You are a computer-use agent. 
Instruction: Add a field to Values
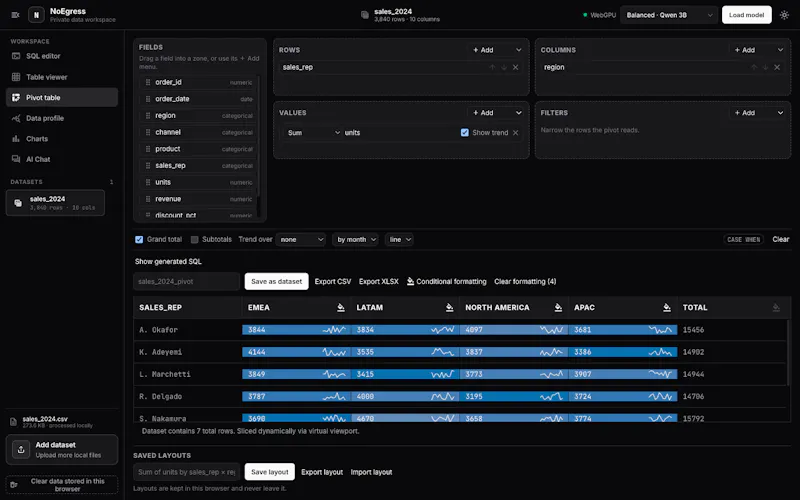pos(483,113)
